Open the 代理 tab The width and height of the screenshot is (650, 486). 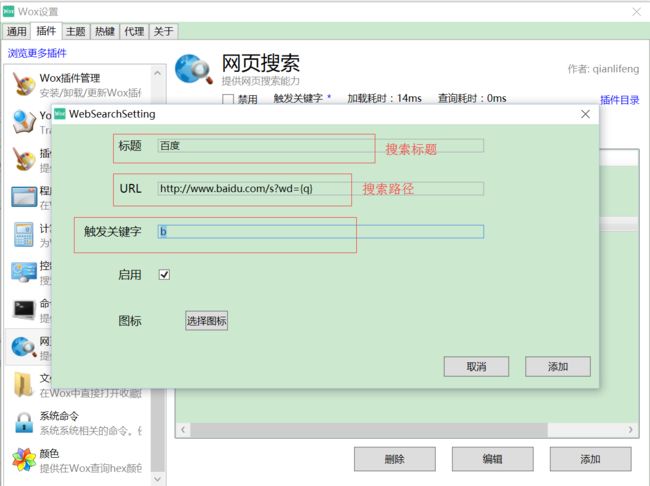tap(134, 32)
